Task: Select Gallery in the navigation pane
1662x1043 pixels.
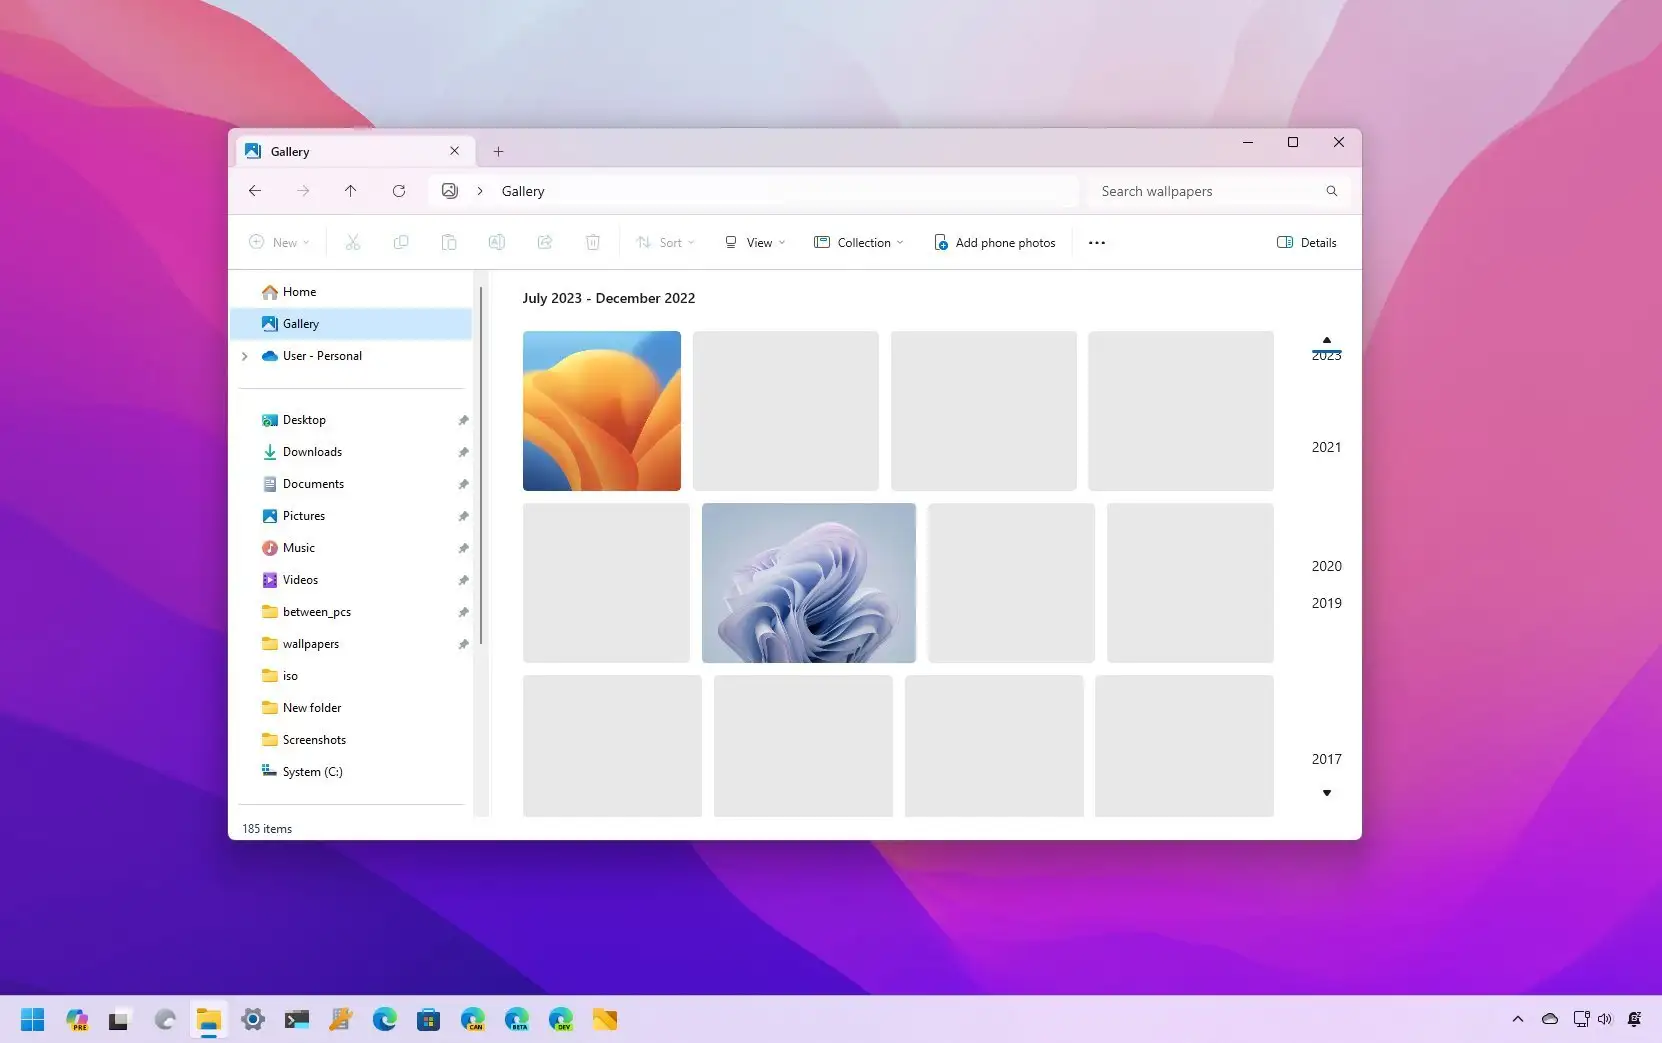Action: (351, 324)
